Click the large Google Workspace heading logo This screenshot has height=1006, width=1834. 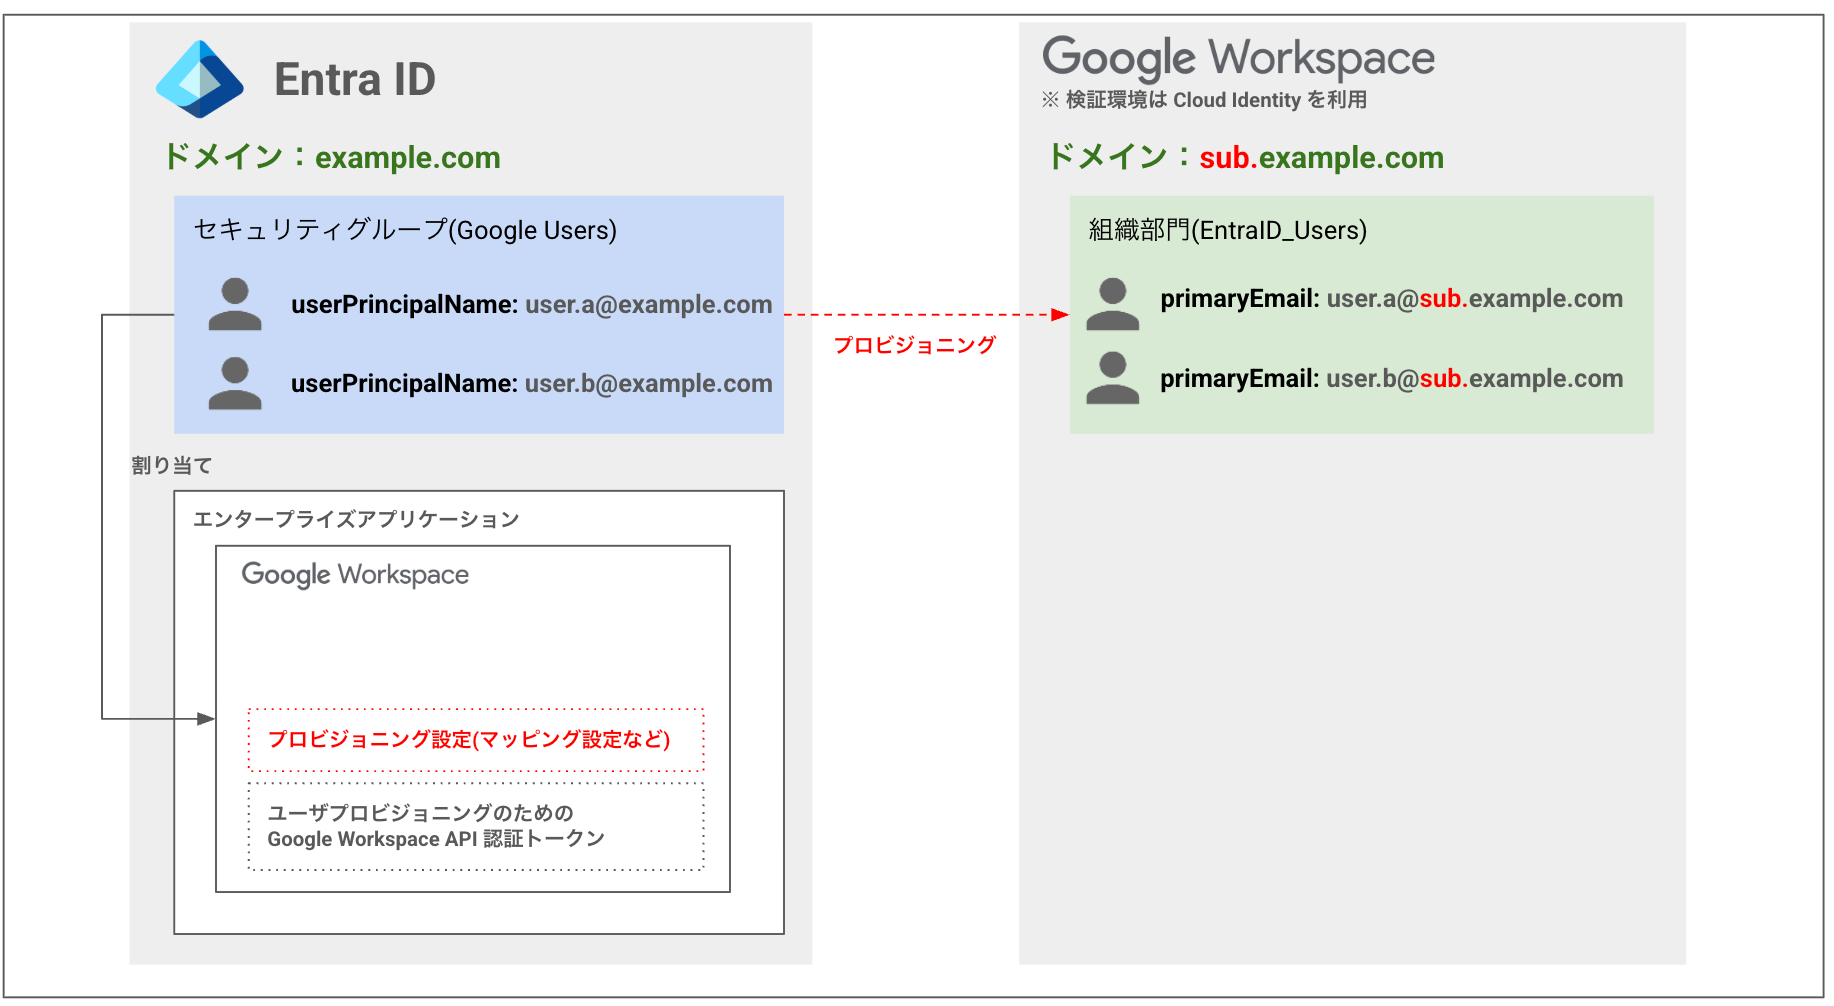[x=1238, y=58]
